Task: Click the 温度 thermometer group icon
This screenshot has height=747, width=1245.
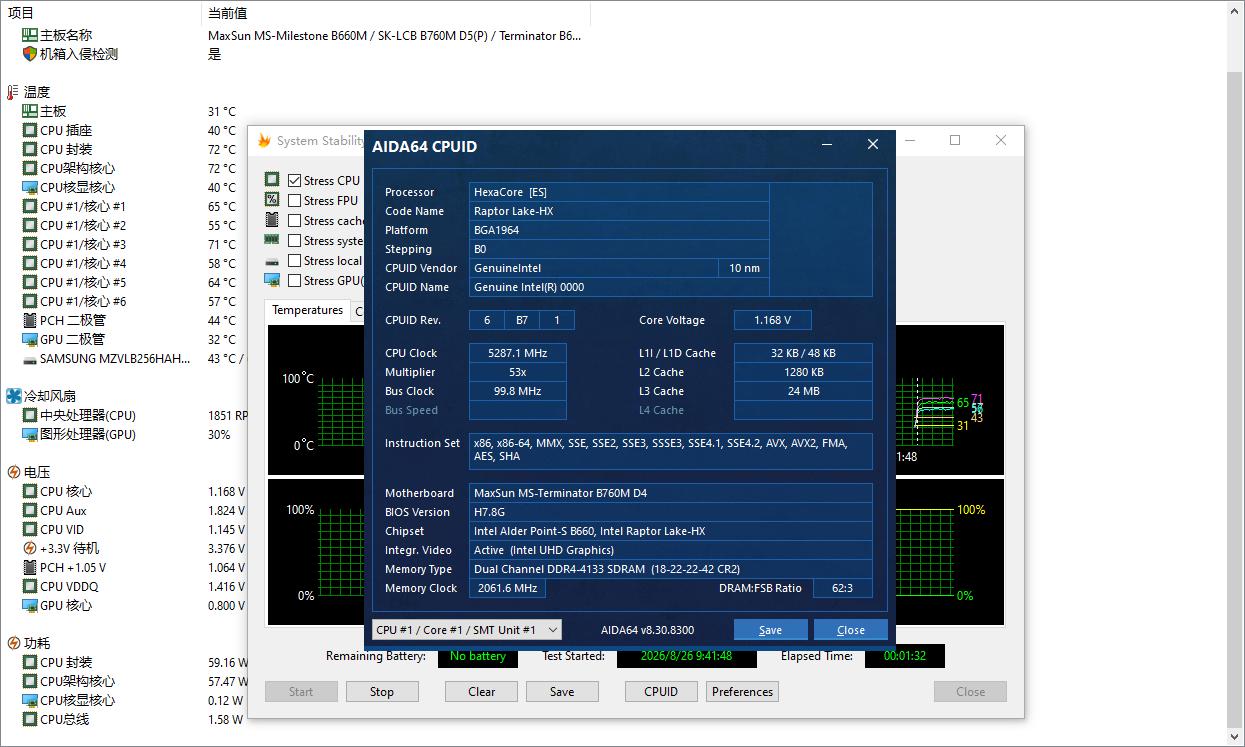Action: 13,92
